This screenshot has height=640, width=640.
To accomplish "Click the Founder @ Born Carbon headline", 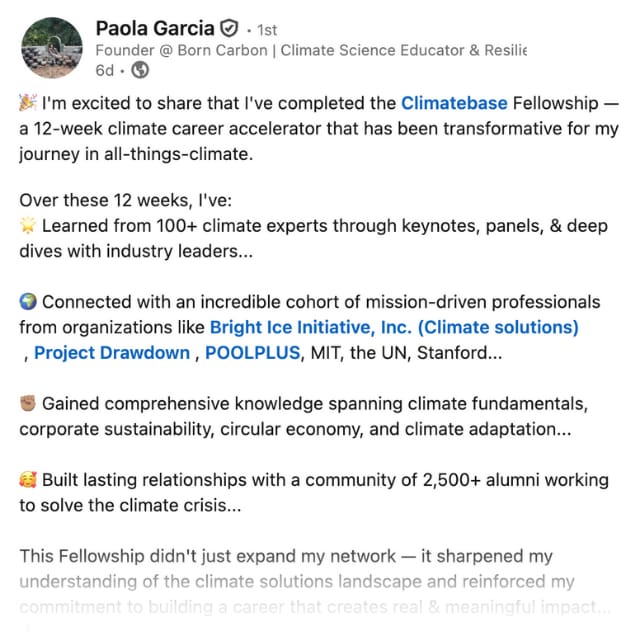I will point(310,50).
